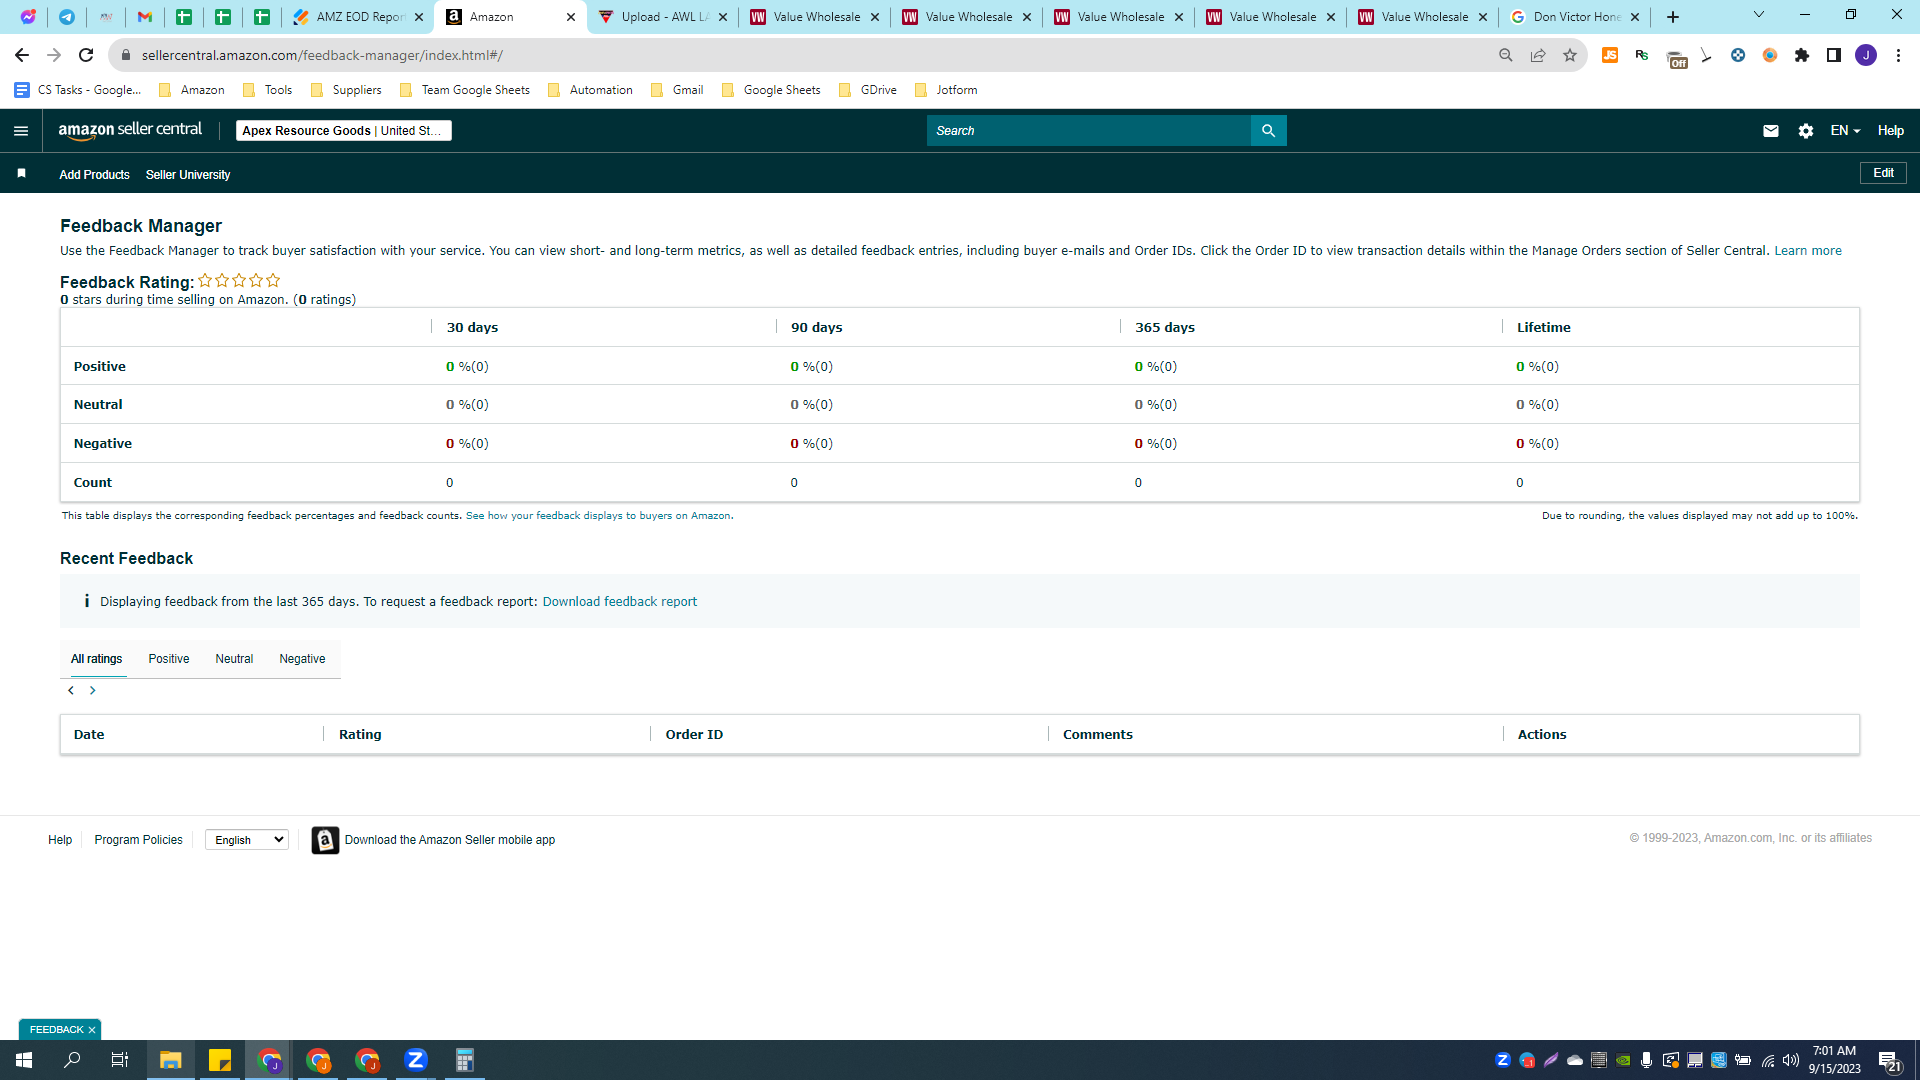This screenshot has width=1920, height=1080.
Task: Open browser zoom magnifier icon
Action: pos(1506,55)
